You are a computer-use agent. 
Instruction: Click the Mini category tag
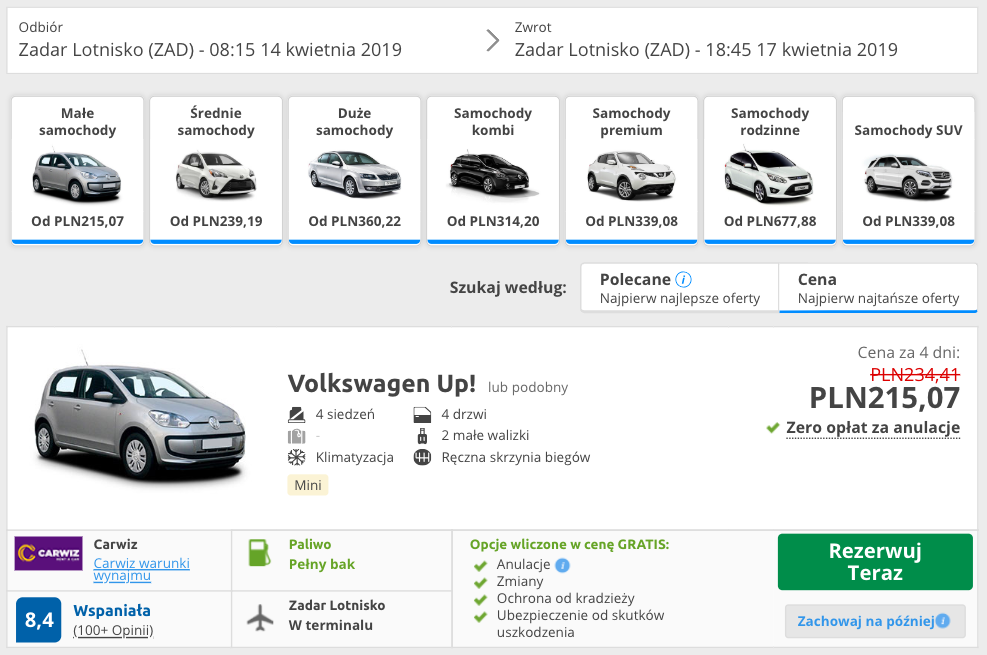pyautogui.click(x=308, y=485)
